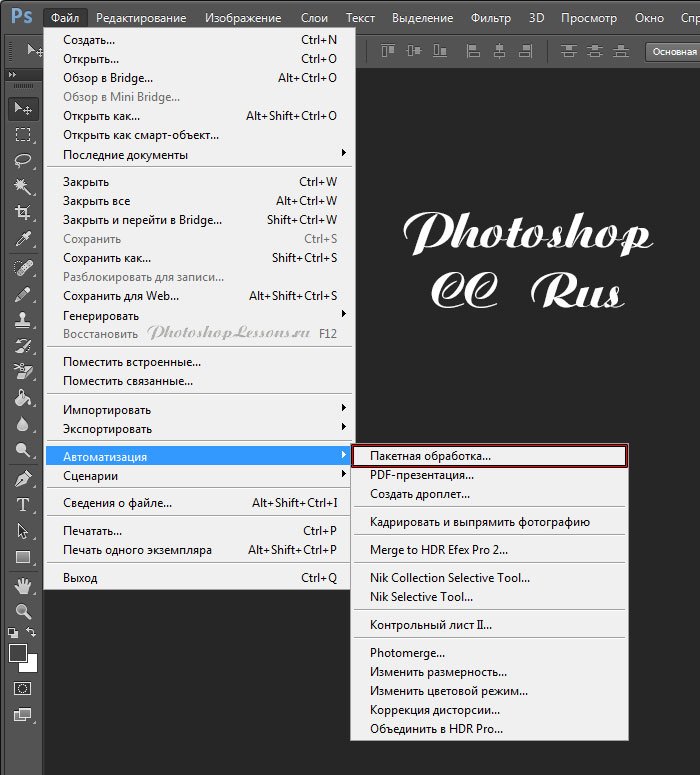Select the Pen tool
700x775 pixels.
point(22,479)
